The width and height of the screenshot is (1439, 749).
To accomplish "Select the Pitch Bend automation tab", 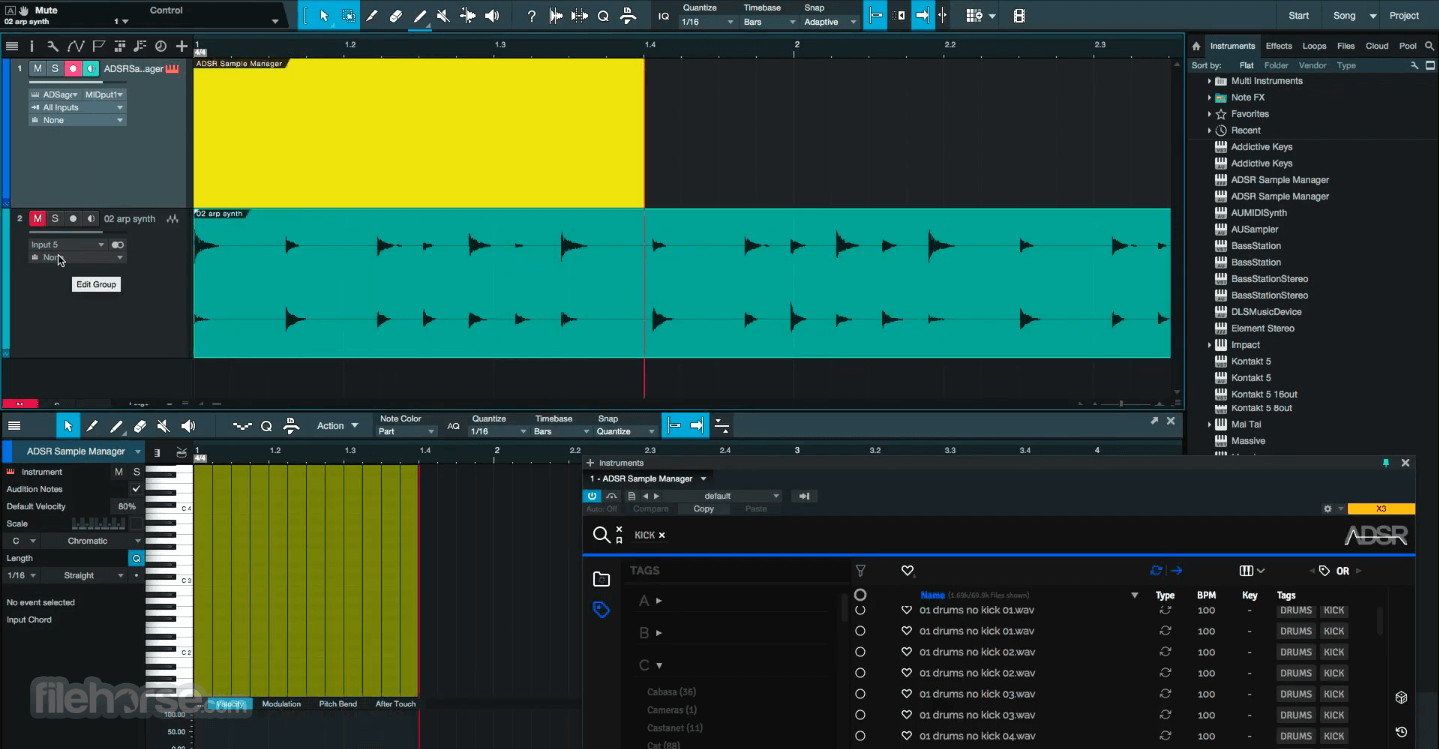I will point(338,704).
